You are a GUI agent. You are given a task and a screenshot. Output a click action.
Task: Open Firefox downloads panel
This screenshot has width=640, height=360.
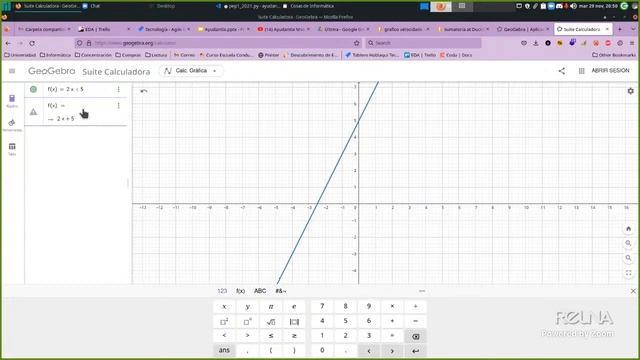[536, 43]
